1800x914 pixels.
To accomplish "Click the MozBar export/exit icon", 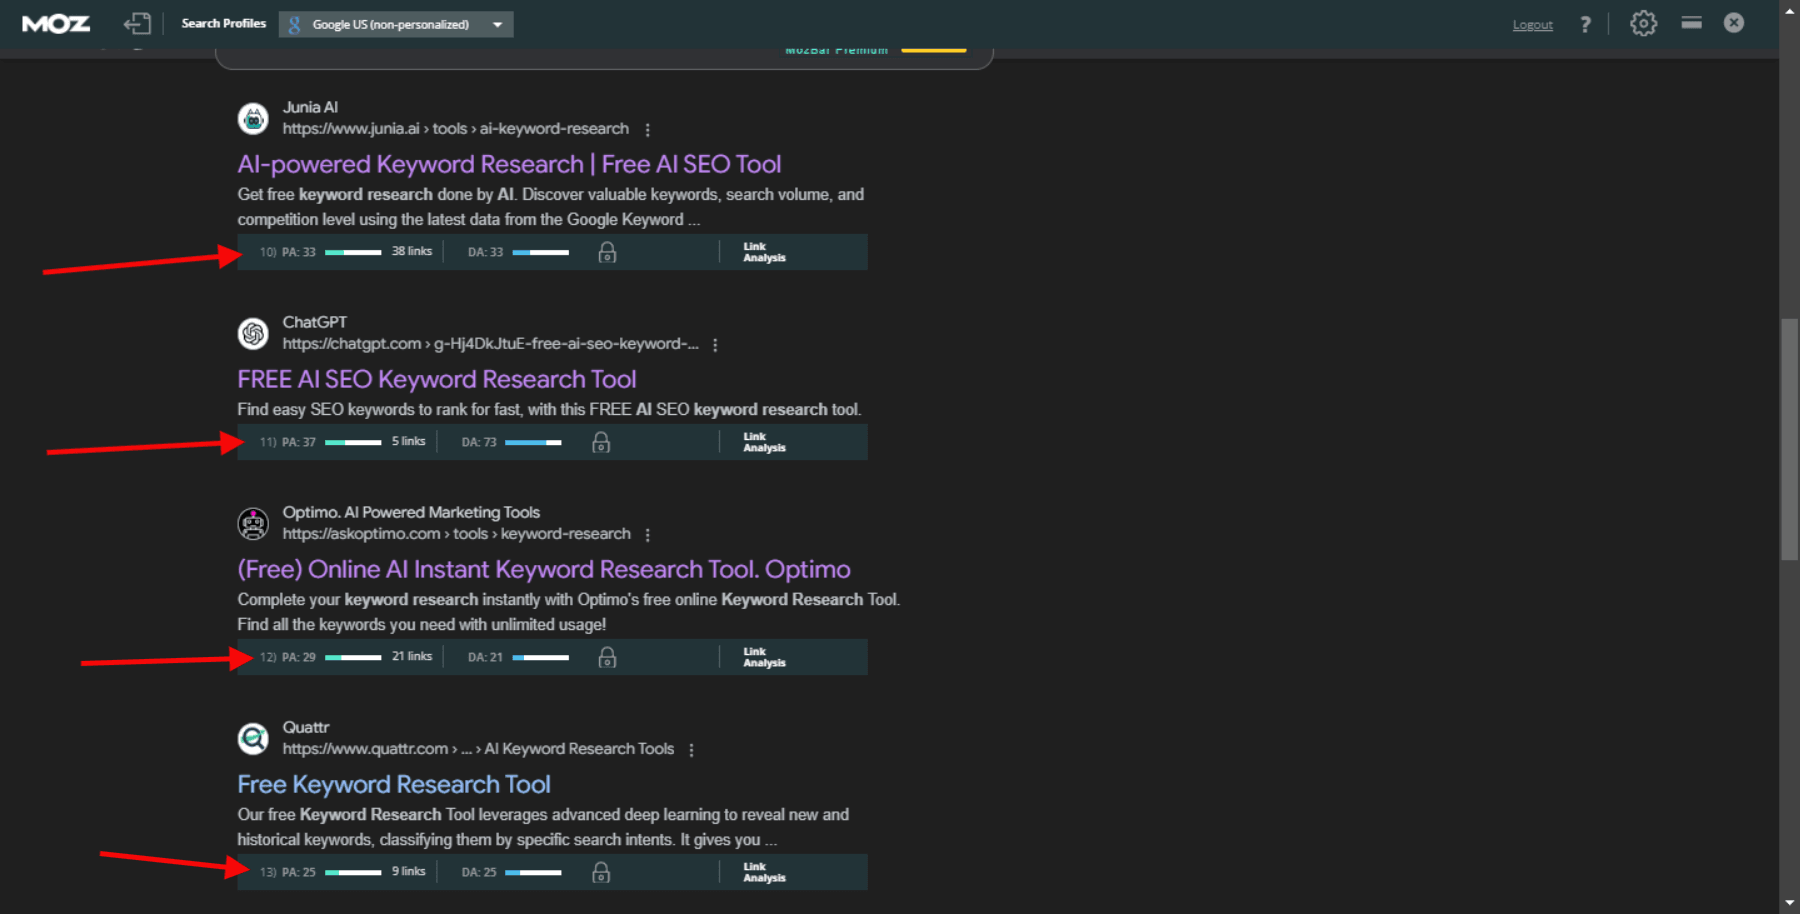I will 137,24.
